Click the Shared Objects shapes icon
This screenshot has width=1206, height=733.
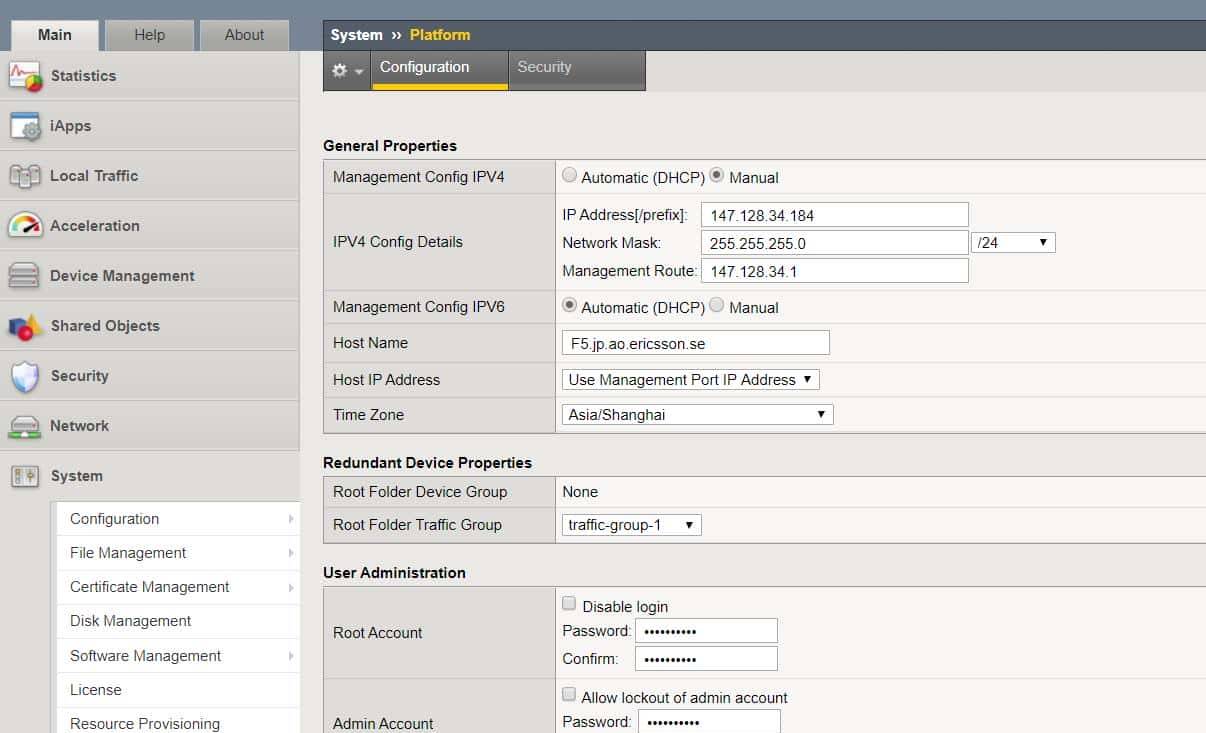[x=25, y=326]
